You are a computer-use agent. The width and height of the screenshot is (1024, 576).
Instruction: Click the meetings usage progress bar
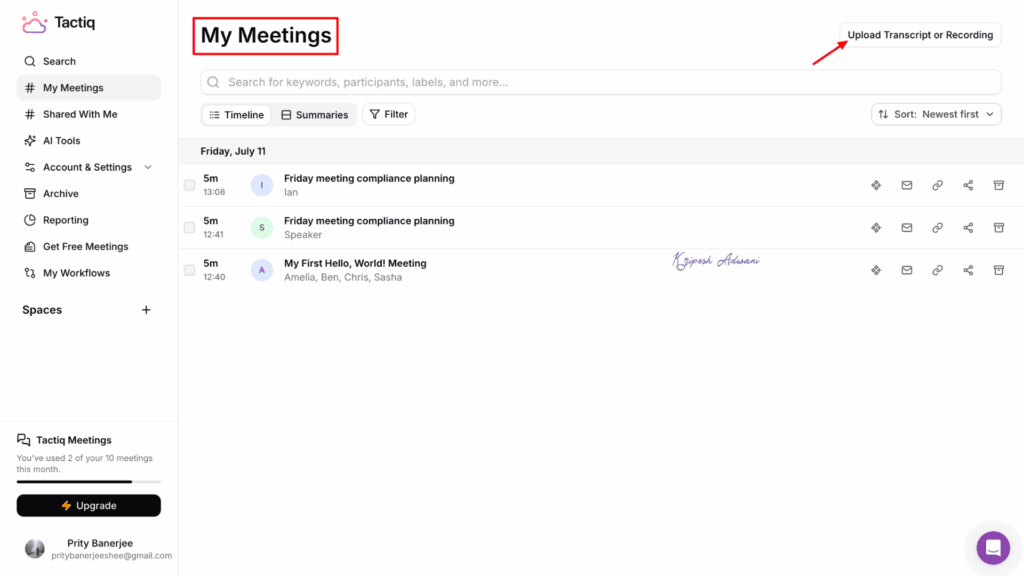(x=88, y=482)
